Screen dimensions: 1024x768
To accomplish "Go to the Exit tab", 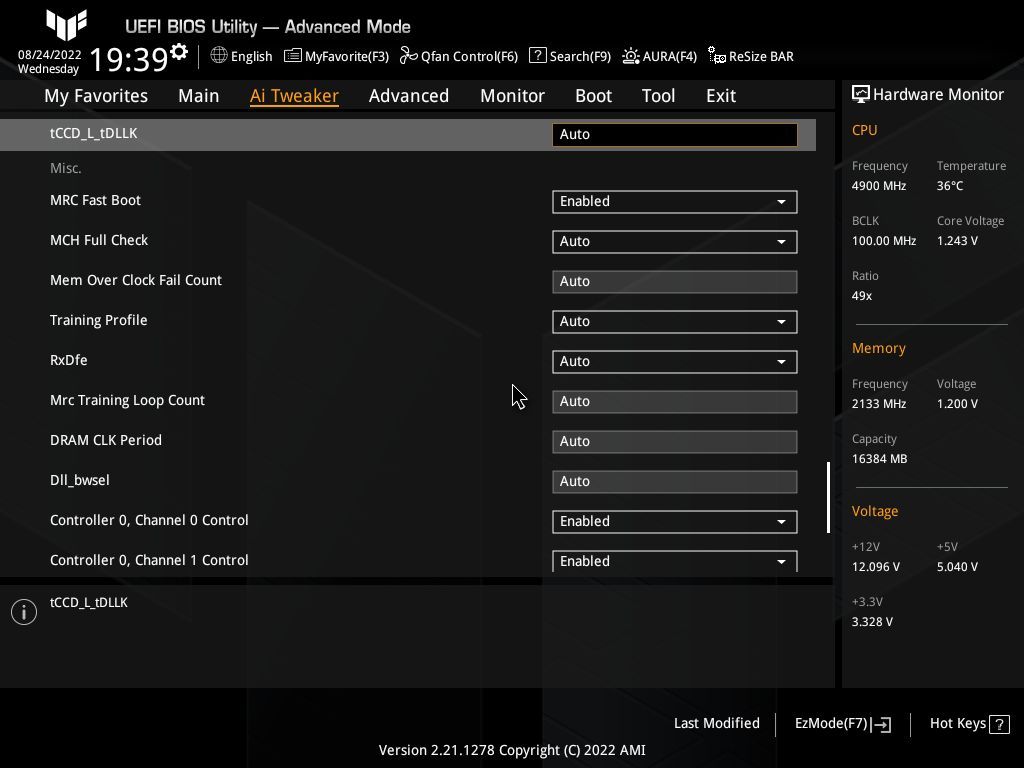I will coord(721,96).
